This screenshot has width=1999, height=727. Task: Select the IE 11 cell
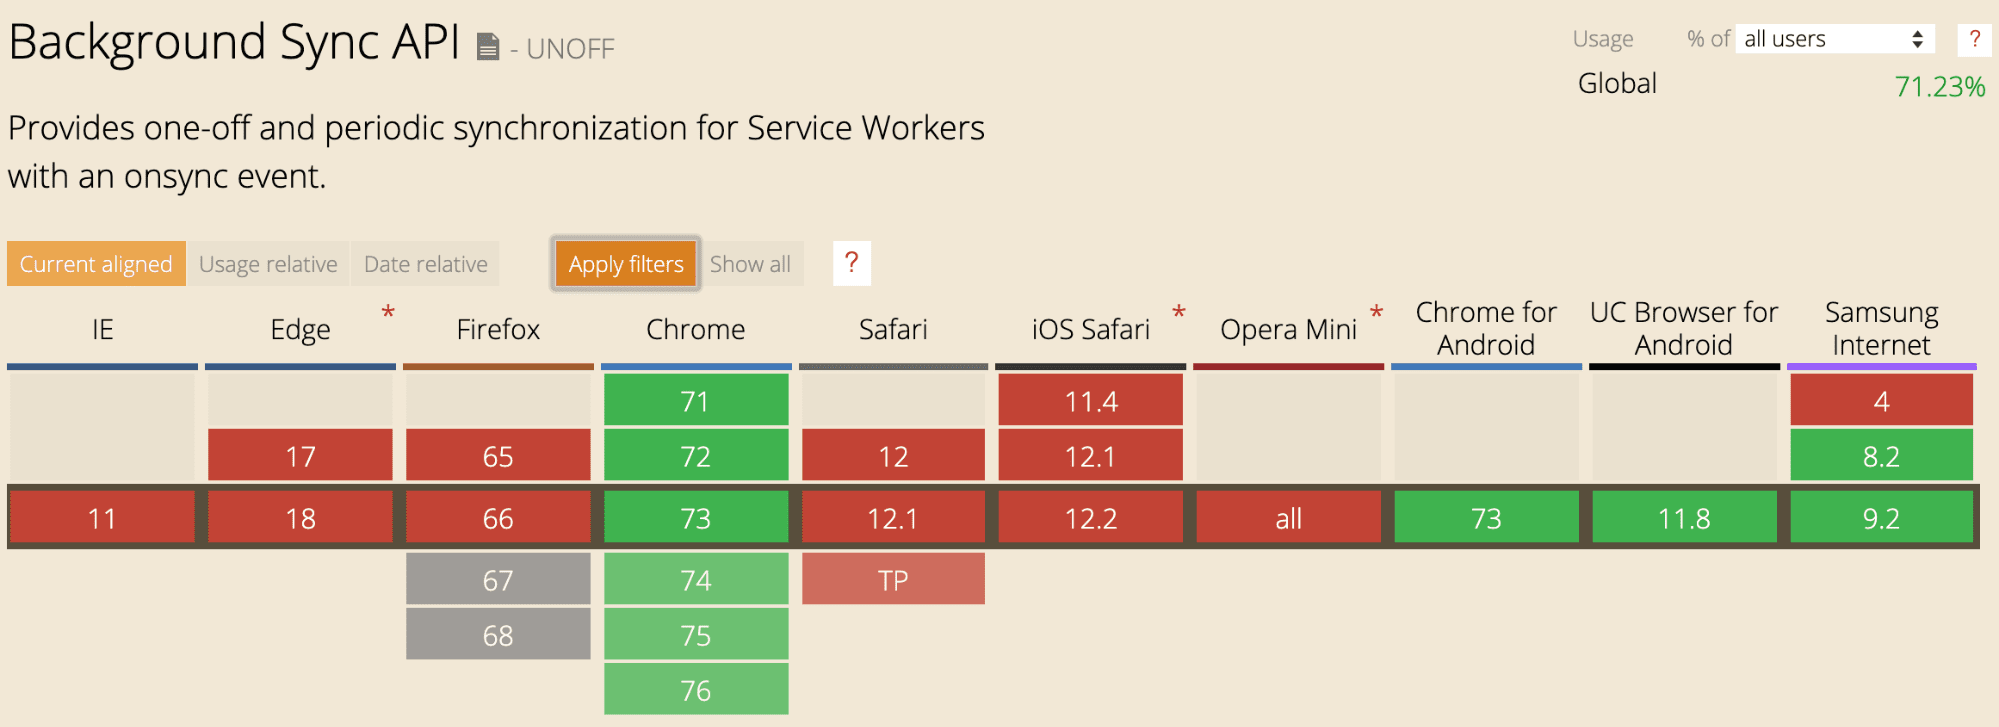pyautogui.click(x=102, y=518)
